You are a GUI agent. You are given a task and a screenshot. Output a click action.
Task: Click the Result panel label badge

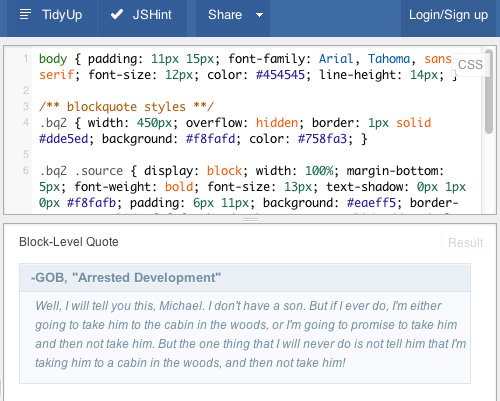click(x=465, y=243)
